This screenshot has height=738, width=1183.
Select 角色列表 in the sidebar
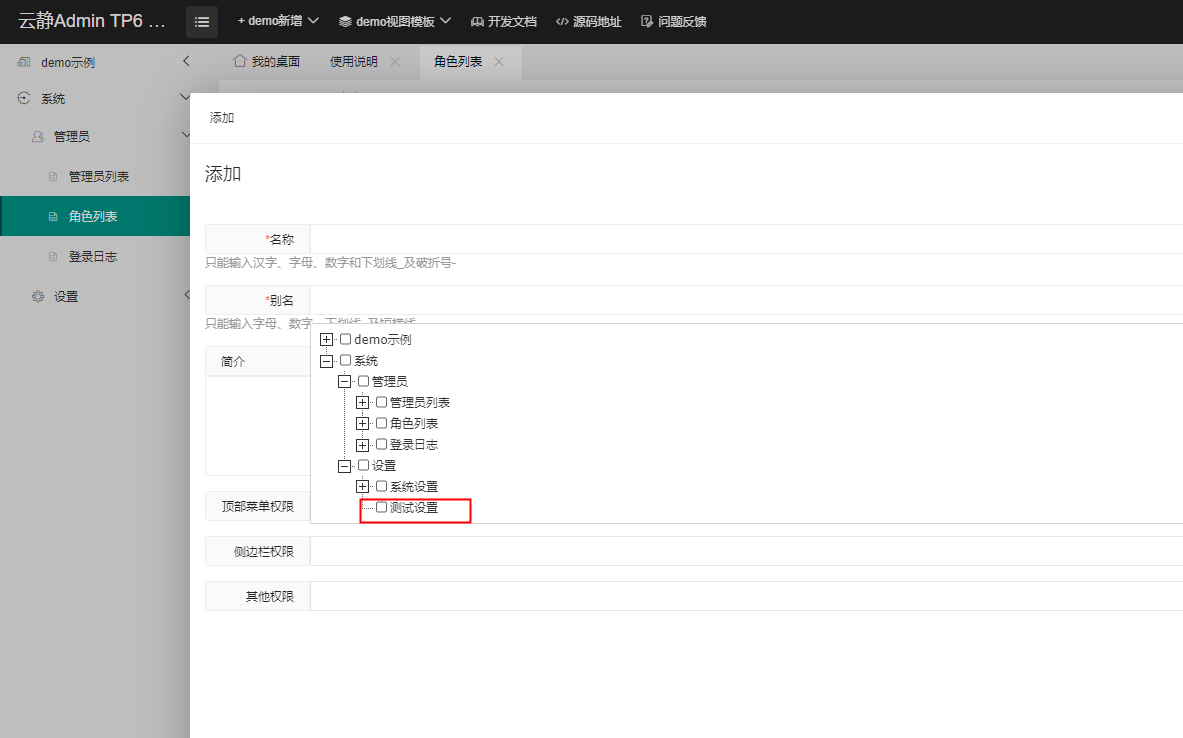pos(95,217)
